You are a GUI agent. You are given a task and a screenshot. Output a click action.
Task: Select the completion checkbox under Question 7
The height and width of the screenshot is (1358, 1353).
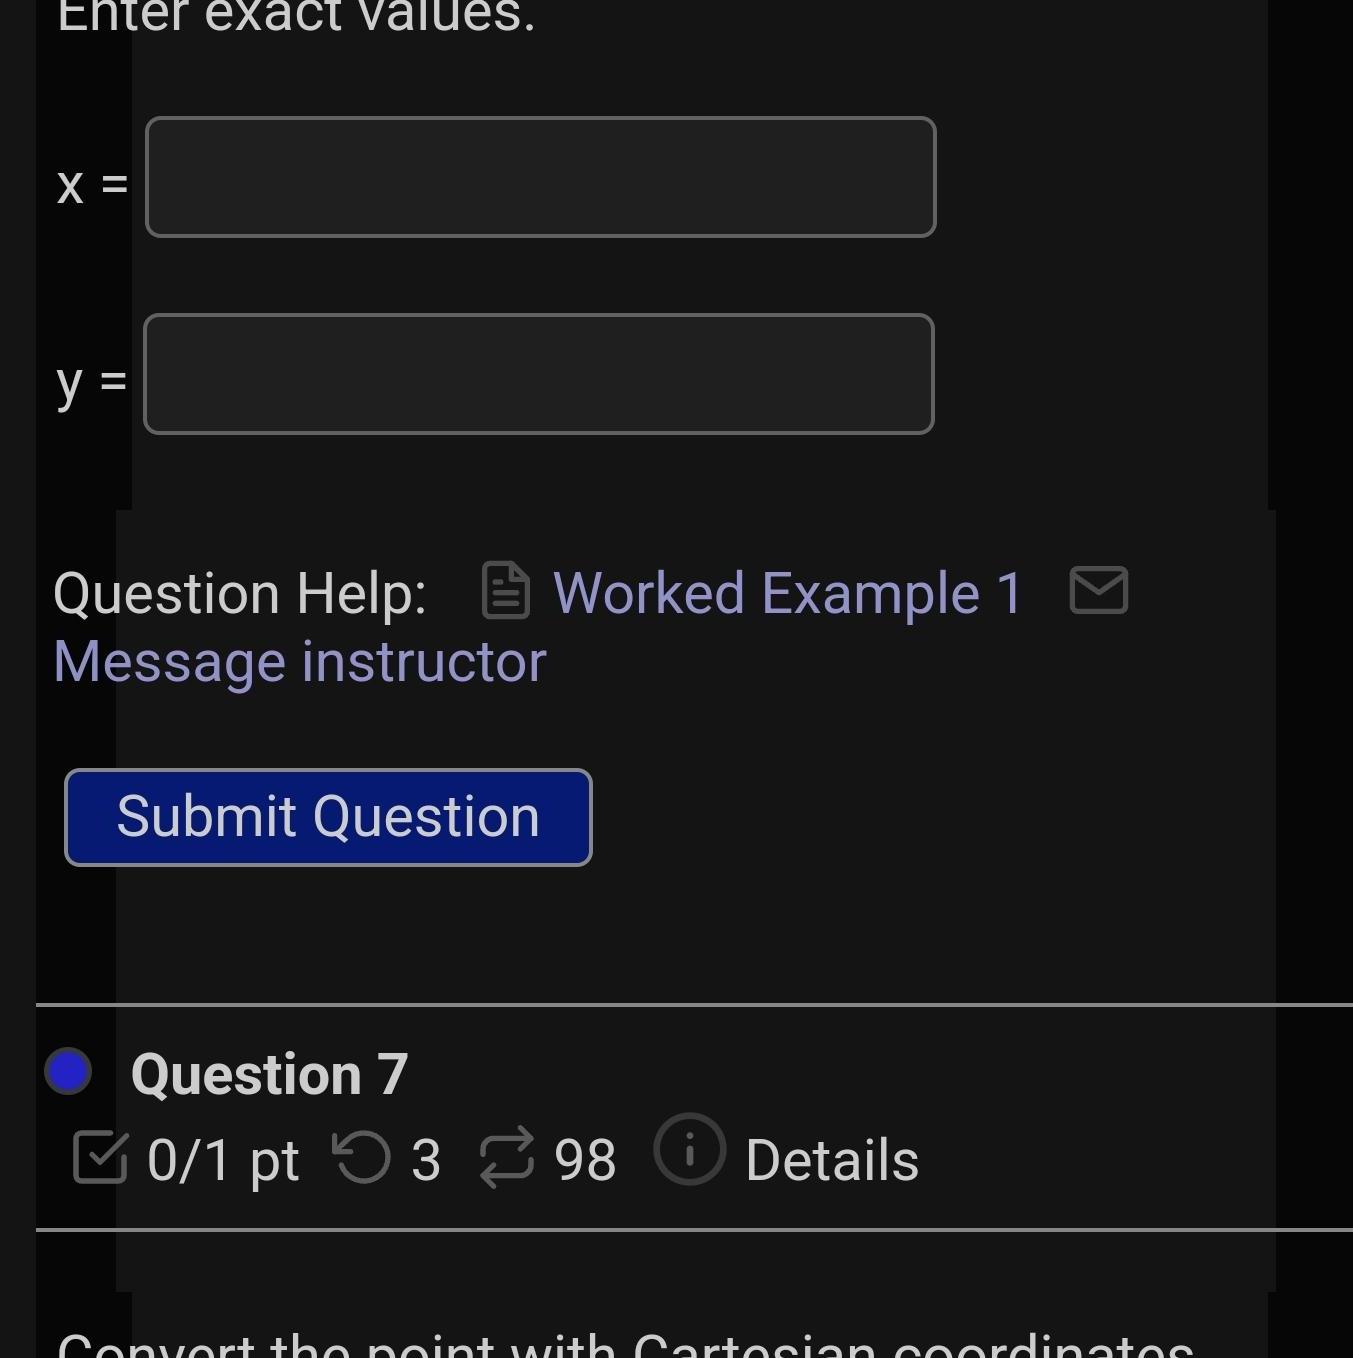[101, 1157]
